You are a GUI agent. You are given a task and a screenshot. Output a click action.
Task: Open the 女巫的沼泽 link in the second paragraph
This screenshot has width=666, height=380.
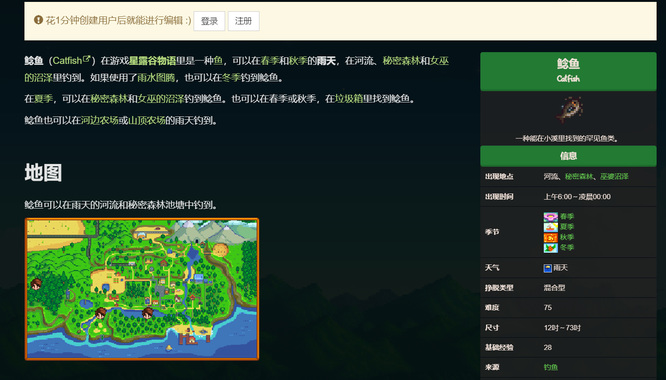tap(161, 99)
